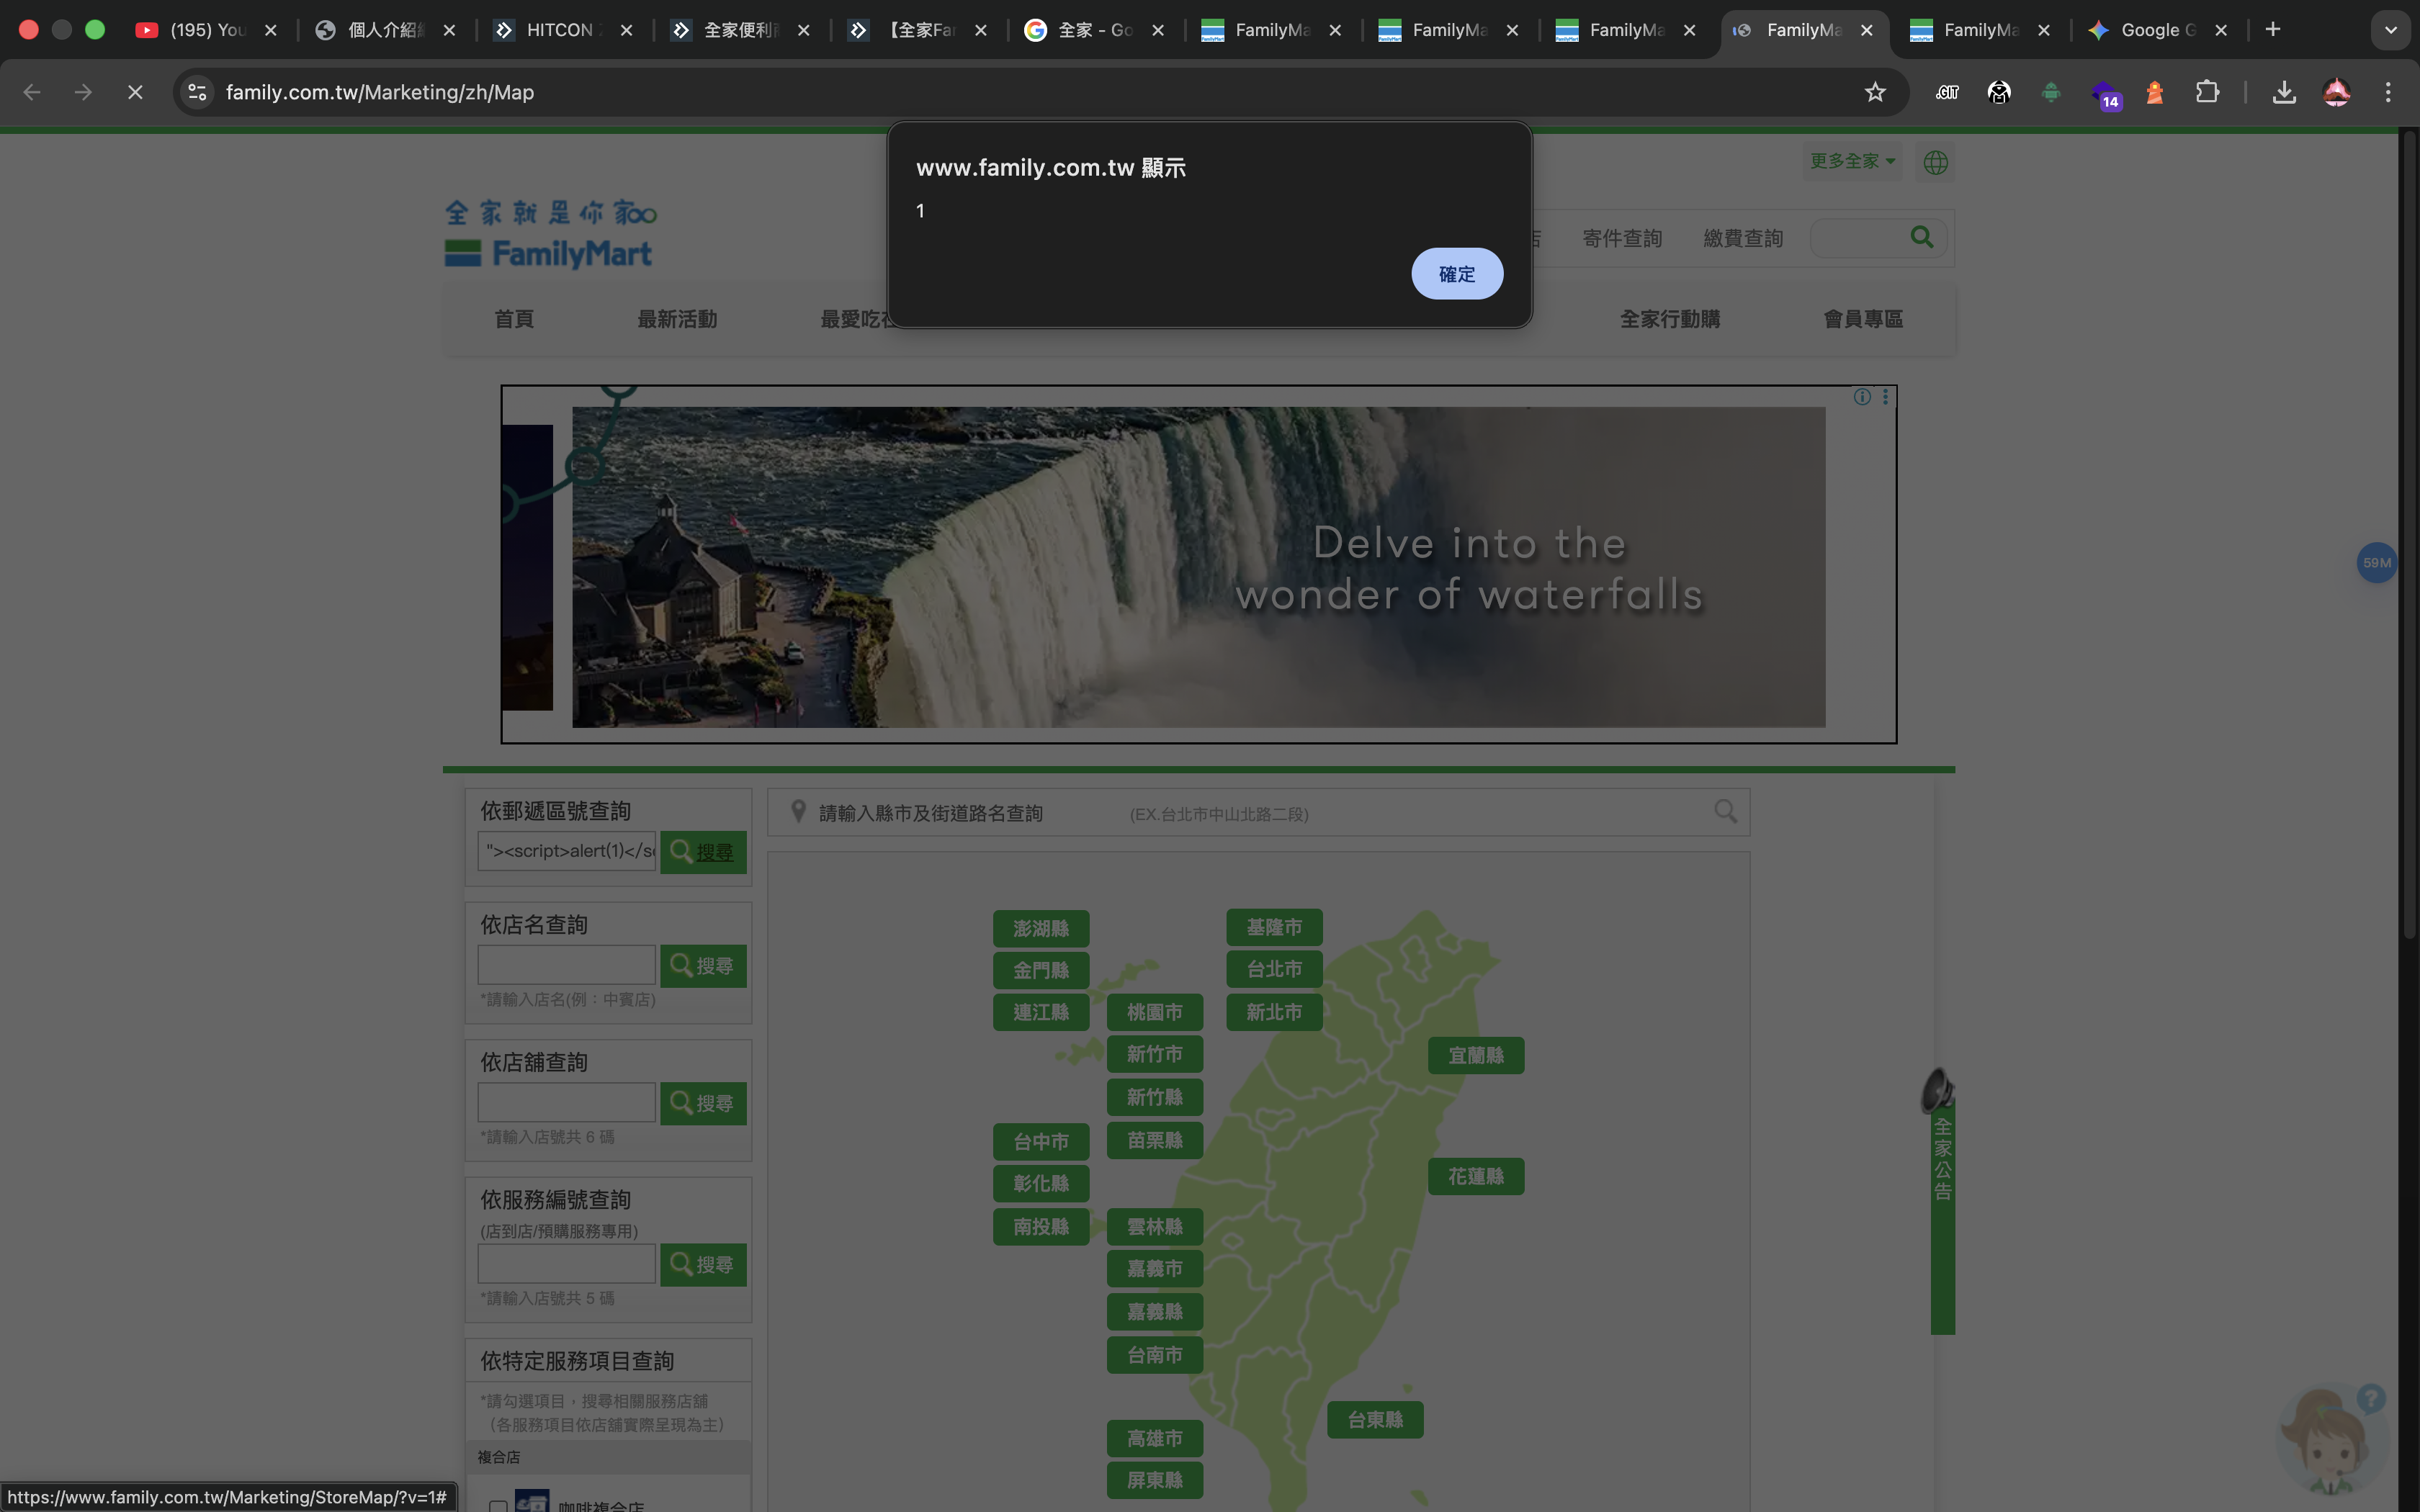This screenshot has height=1512, width=2420.
Task: Click 搜尋 under 依店舖查詢
Action: 703,1103
